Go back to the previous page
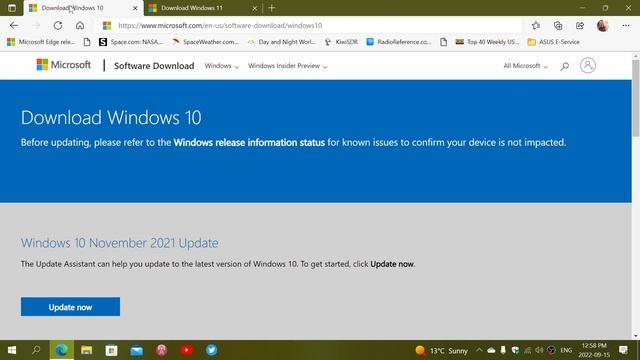 click(14, 25)
